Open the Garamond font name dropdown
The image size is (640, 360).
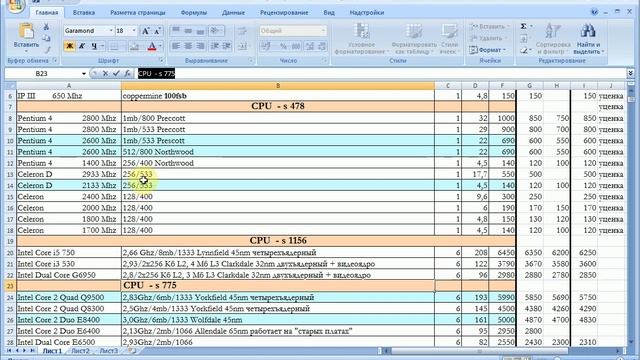111,31
